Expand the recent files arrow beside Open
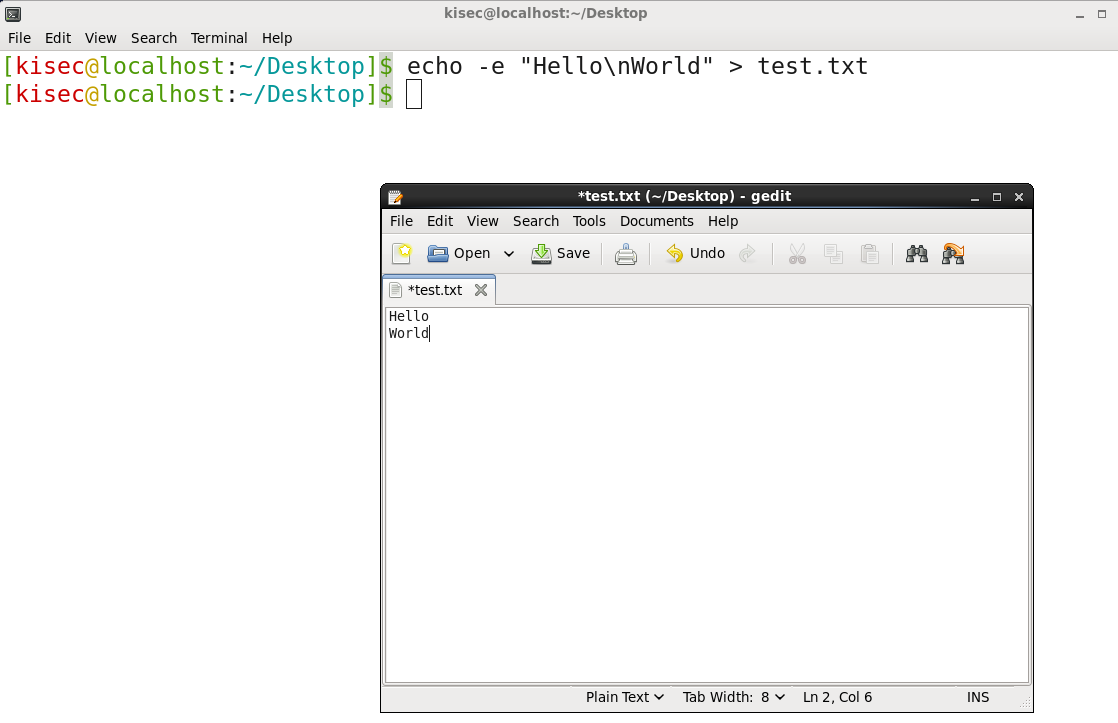The image size is (1118, 723). [x=509, y=254]
